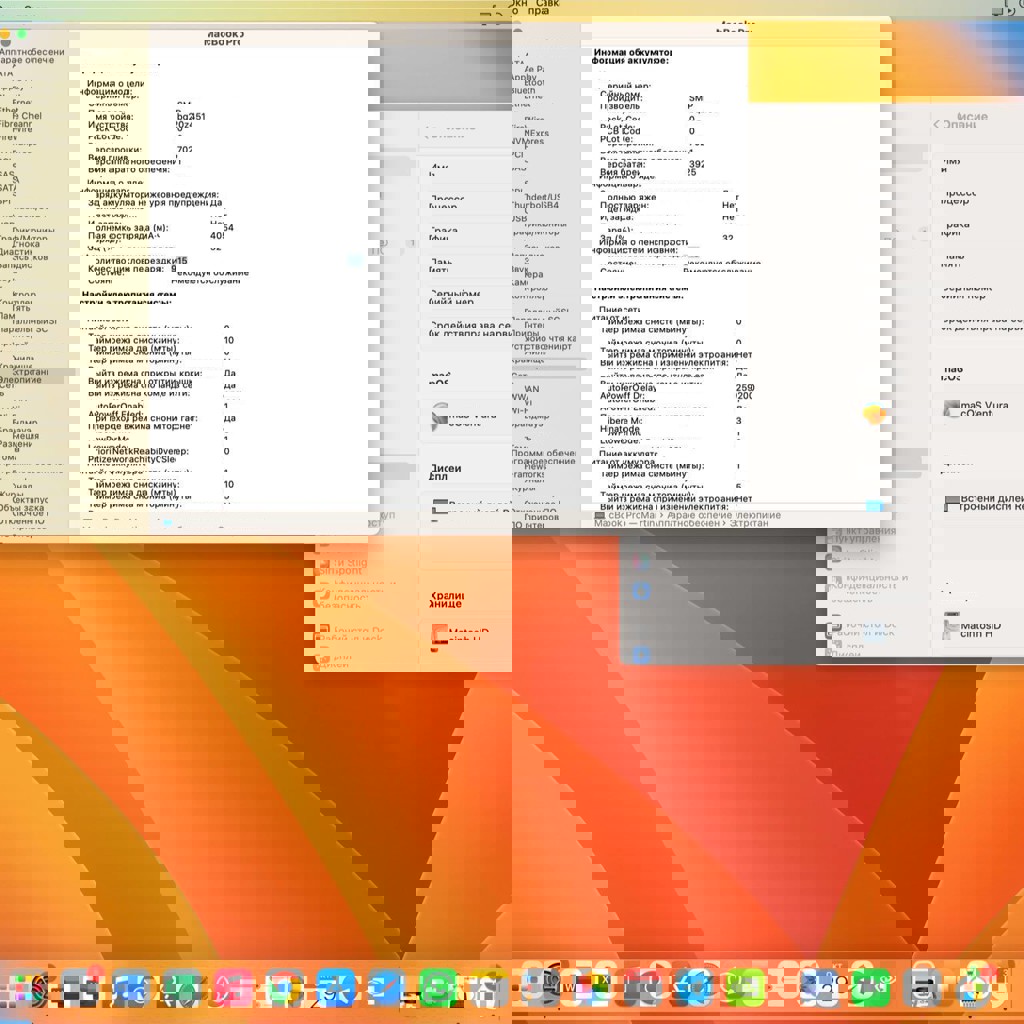
Task: Click green zoom button of System Information
Action: 22,35
